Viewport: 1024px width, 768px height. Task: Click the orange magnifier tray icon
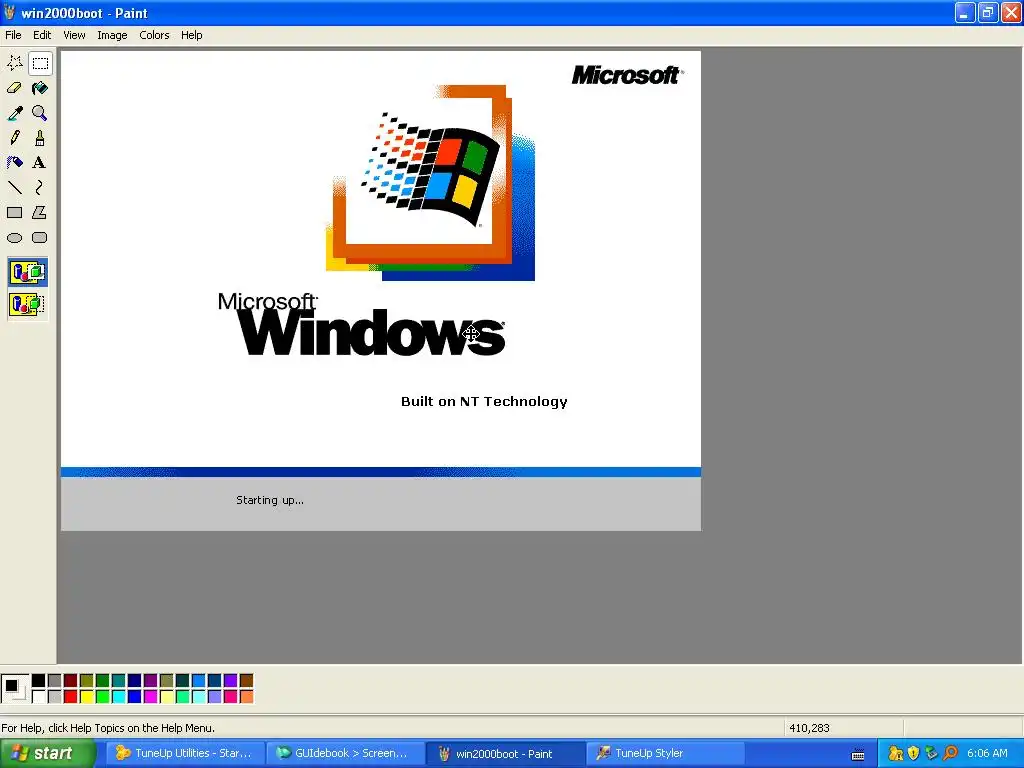click(x=950, y=754)
